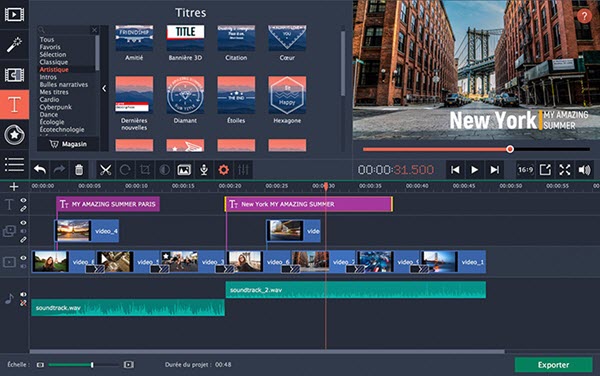Click the timeline scale slider handle
Image resolution: width=600 pixels, height=376 pixels.
(x=92, y=365)
